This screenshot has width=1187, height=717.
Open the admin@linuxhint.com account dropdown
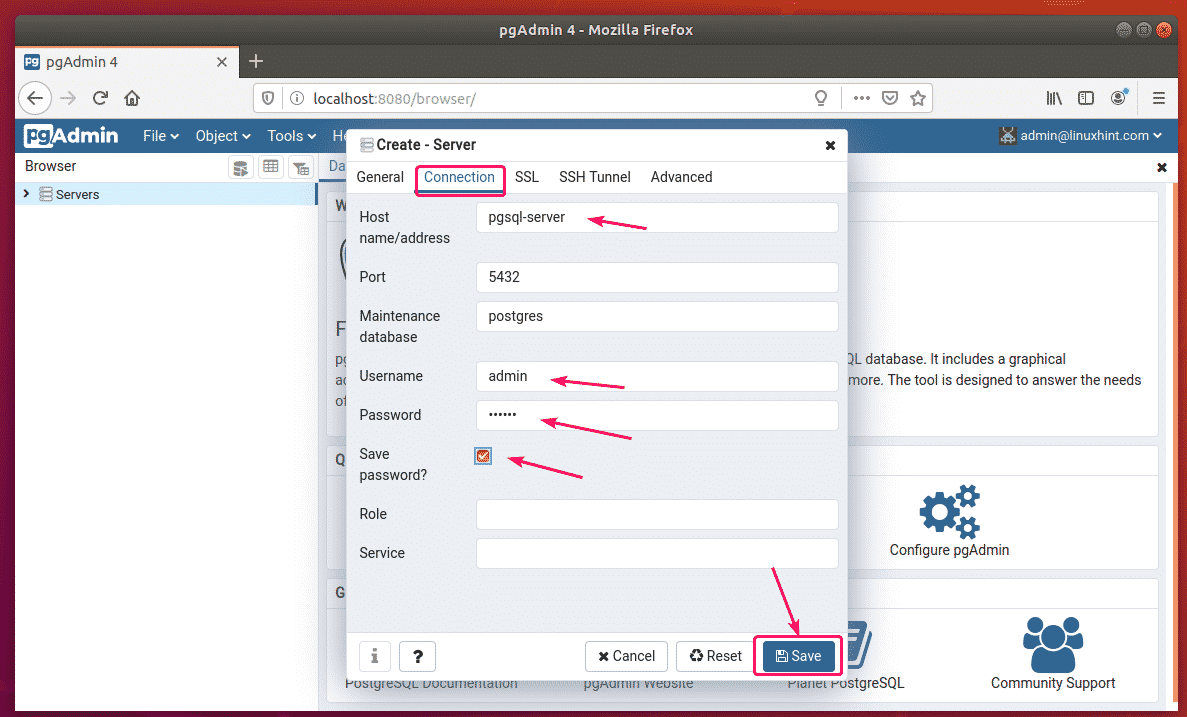(x=1083, y=135)
